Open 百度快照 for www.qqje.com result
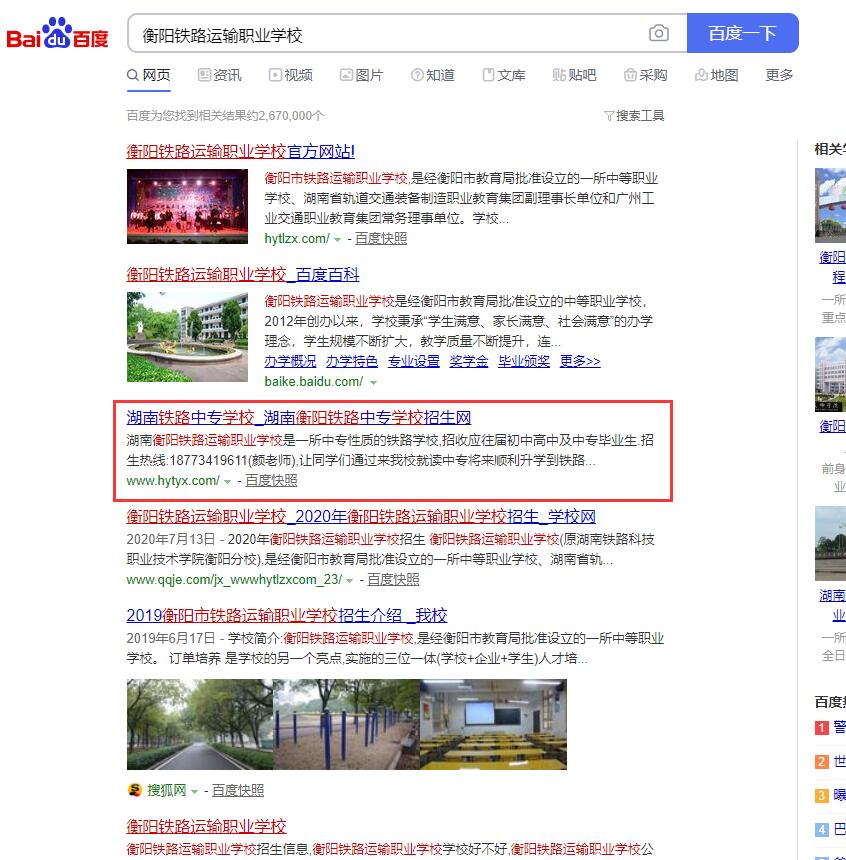 pos(393,580)
